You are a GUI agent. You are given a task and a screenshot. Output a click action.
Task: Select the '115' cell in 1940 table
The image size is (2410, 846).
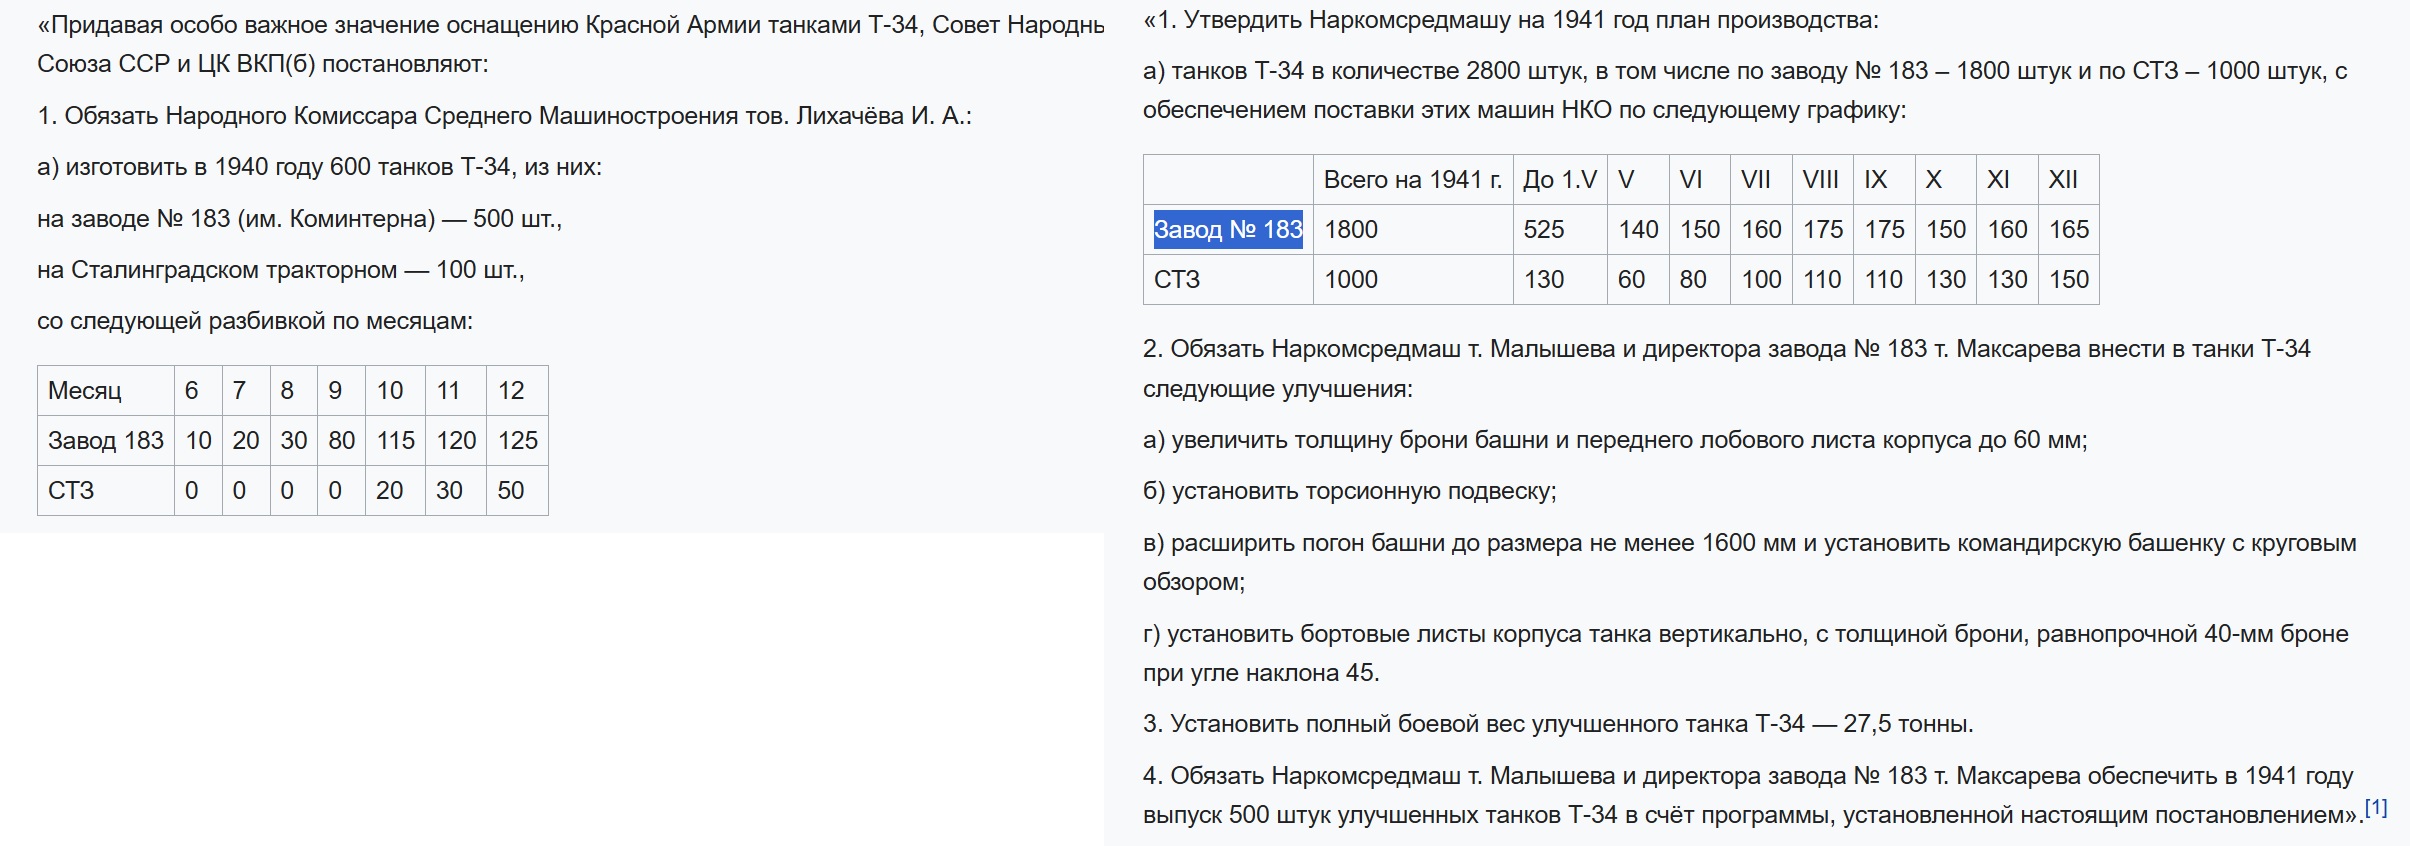[x=396, y=440]
